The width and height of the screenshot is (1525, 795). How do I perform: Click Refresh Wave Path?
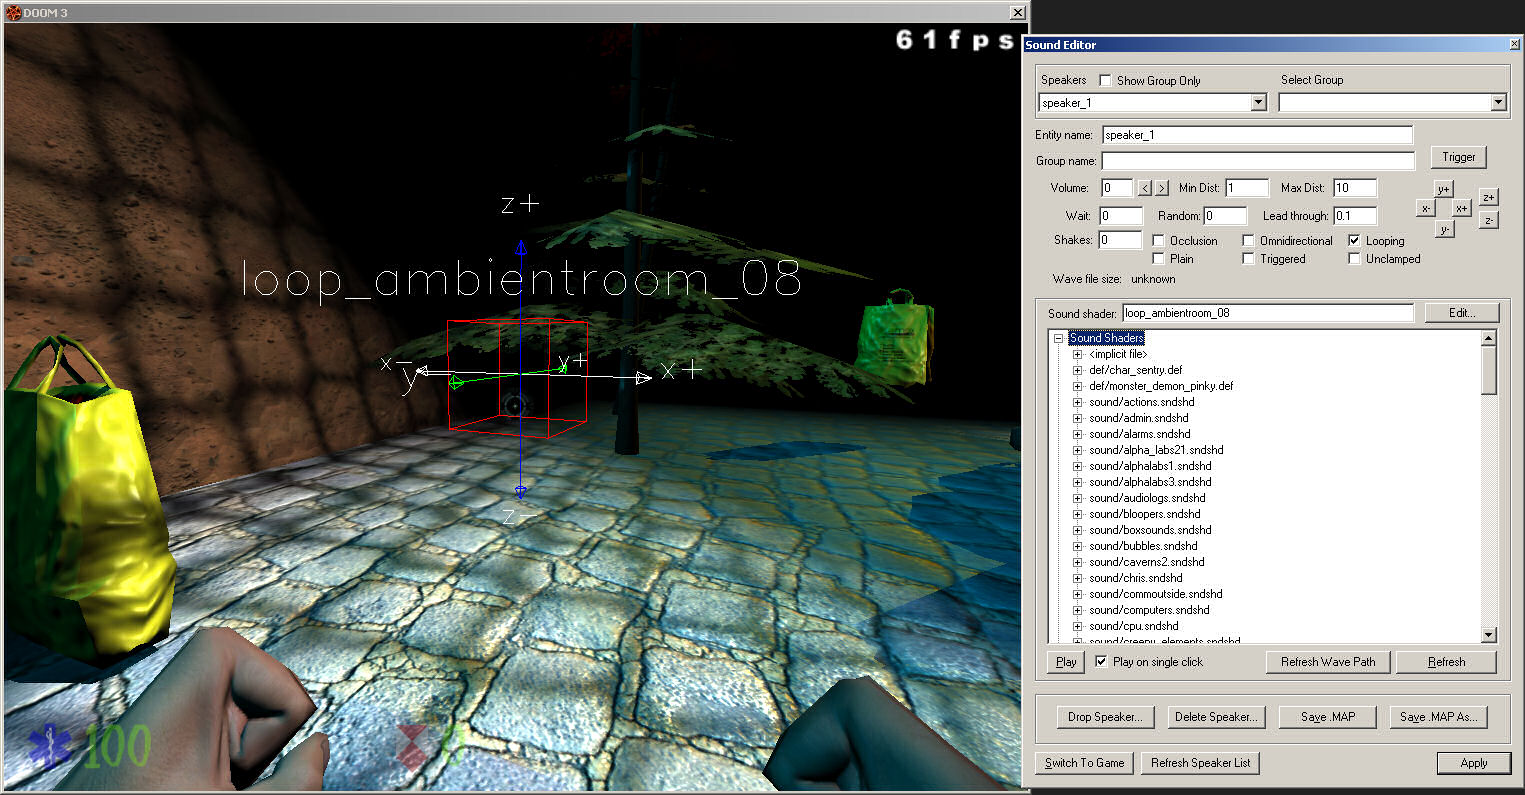point(1328,662)
